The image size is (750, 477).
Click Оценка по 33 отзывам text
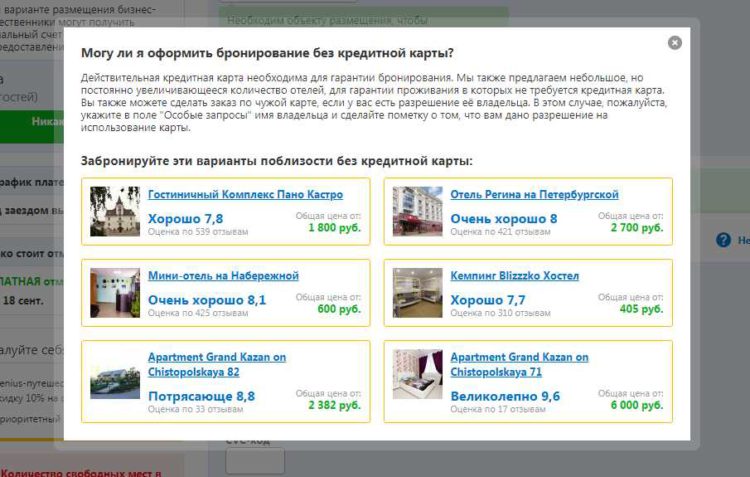(196, 410)
